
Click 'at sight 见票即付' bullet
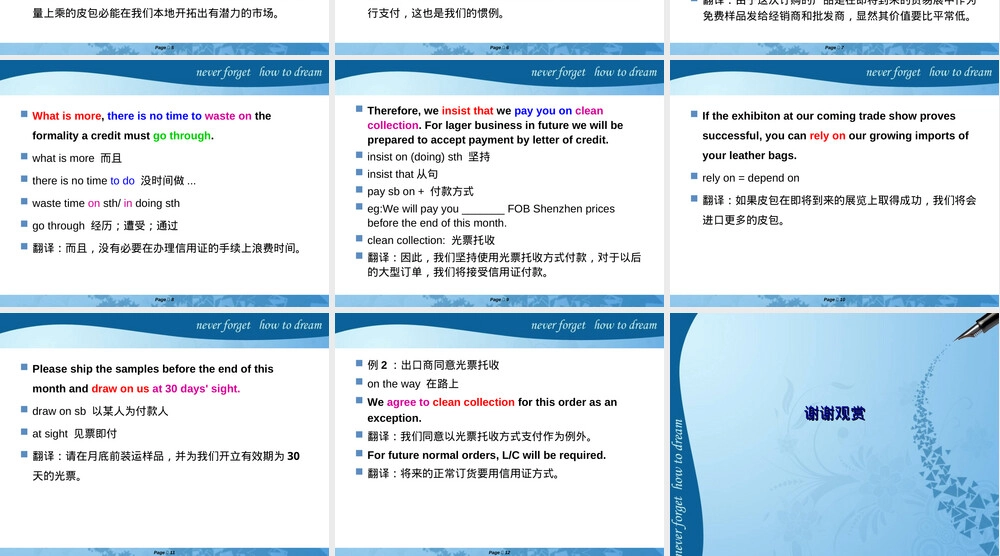tap(75, 434)
